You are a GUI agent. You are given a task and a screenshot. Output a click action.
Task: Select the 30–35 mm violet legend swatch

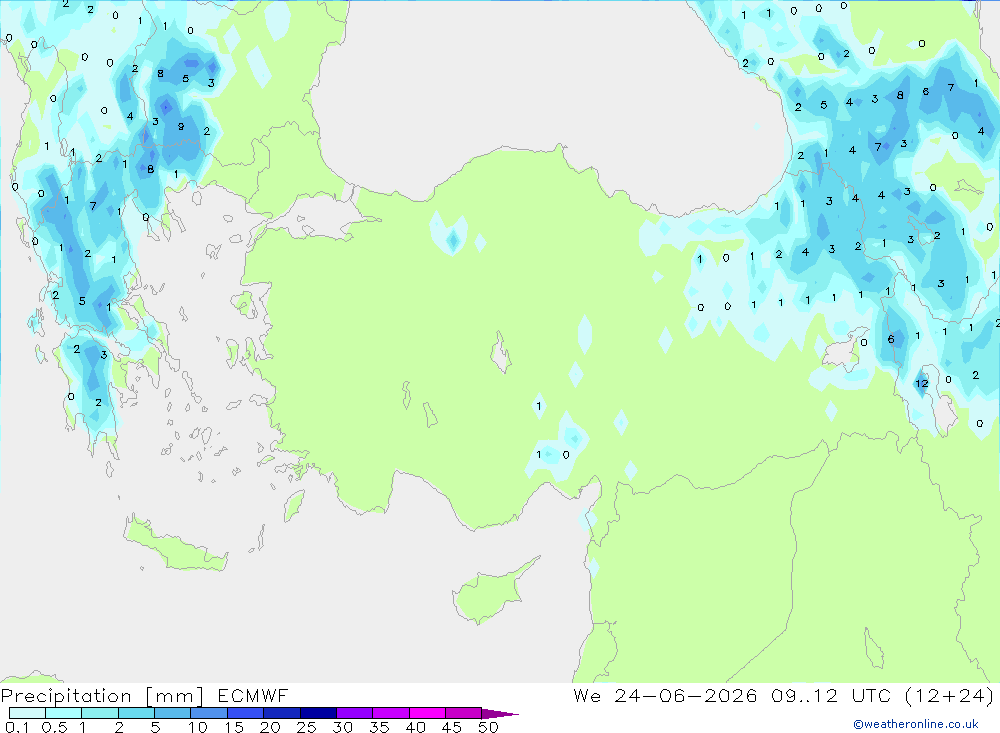pos(355,713)
